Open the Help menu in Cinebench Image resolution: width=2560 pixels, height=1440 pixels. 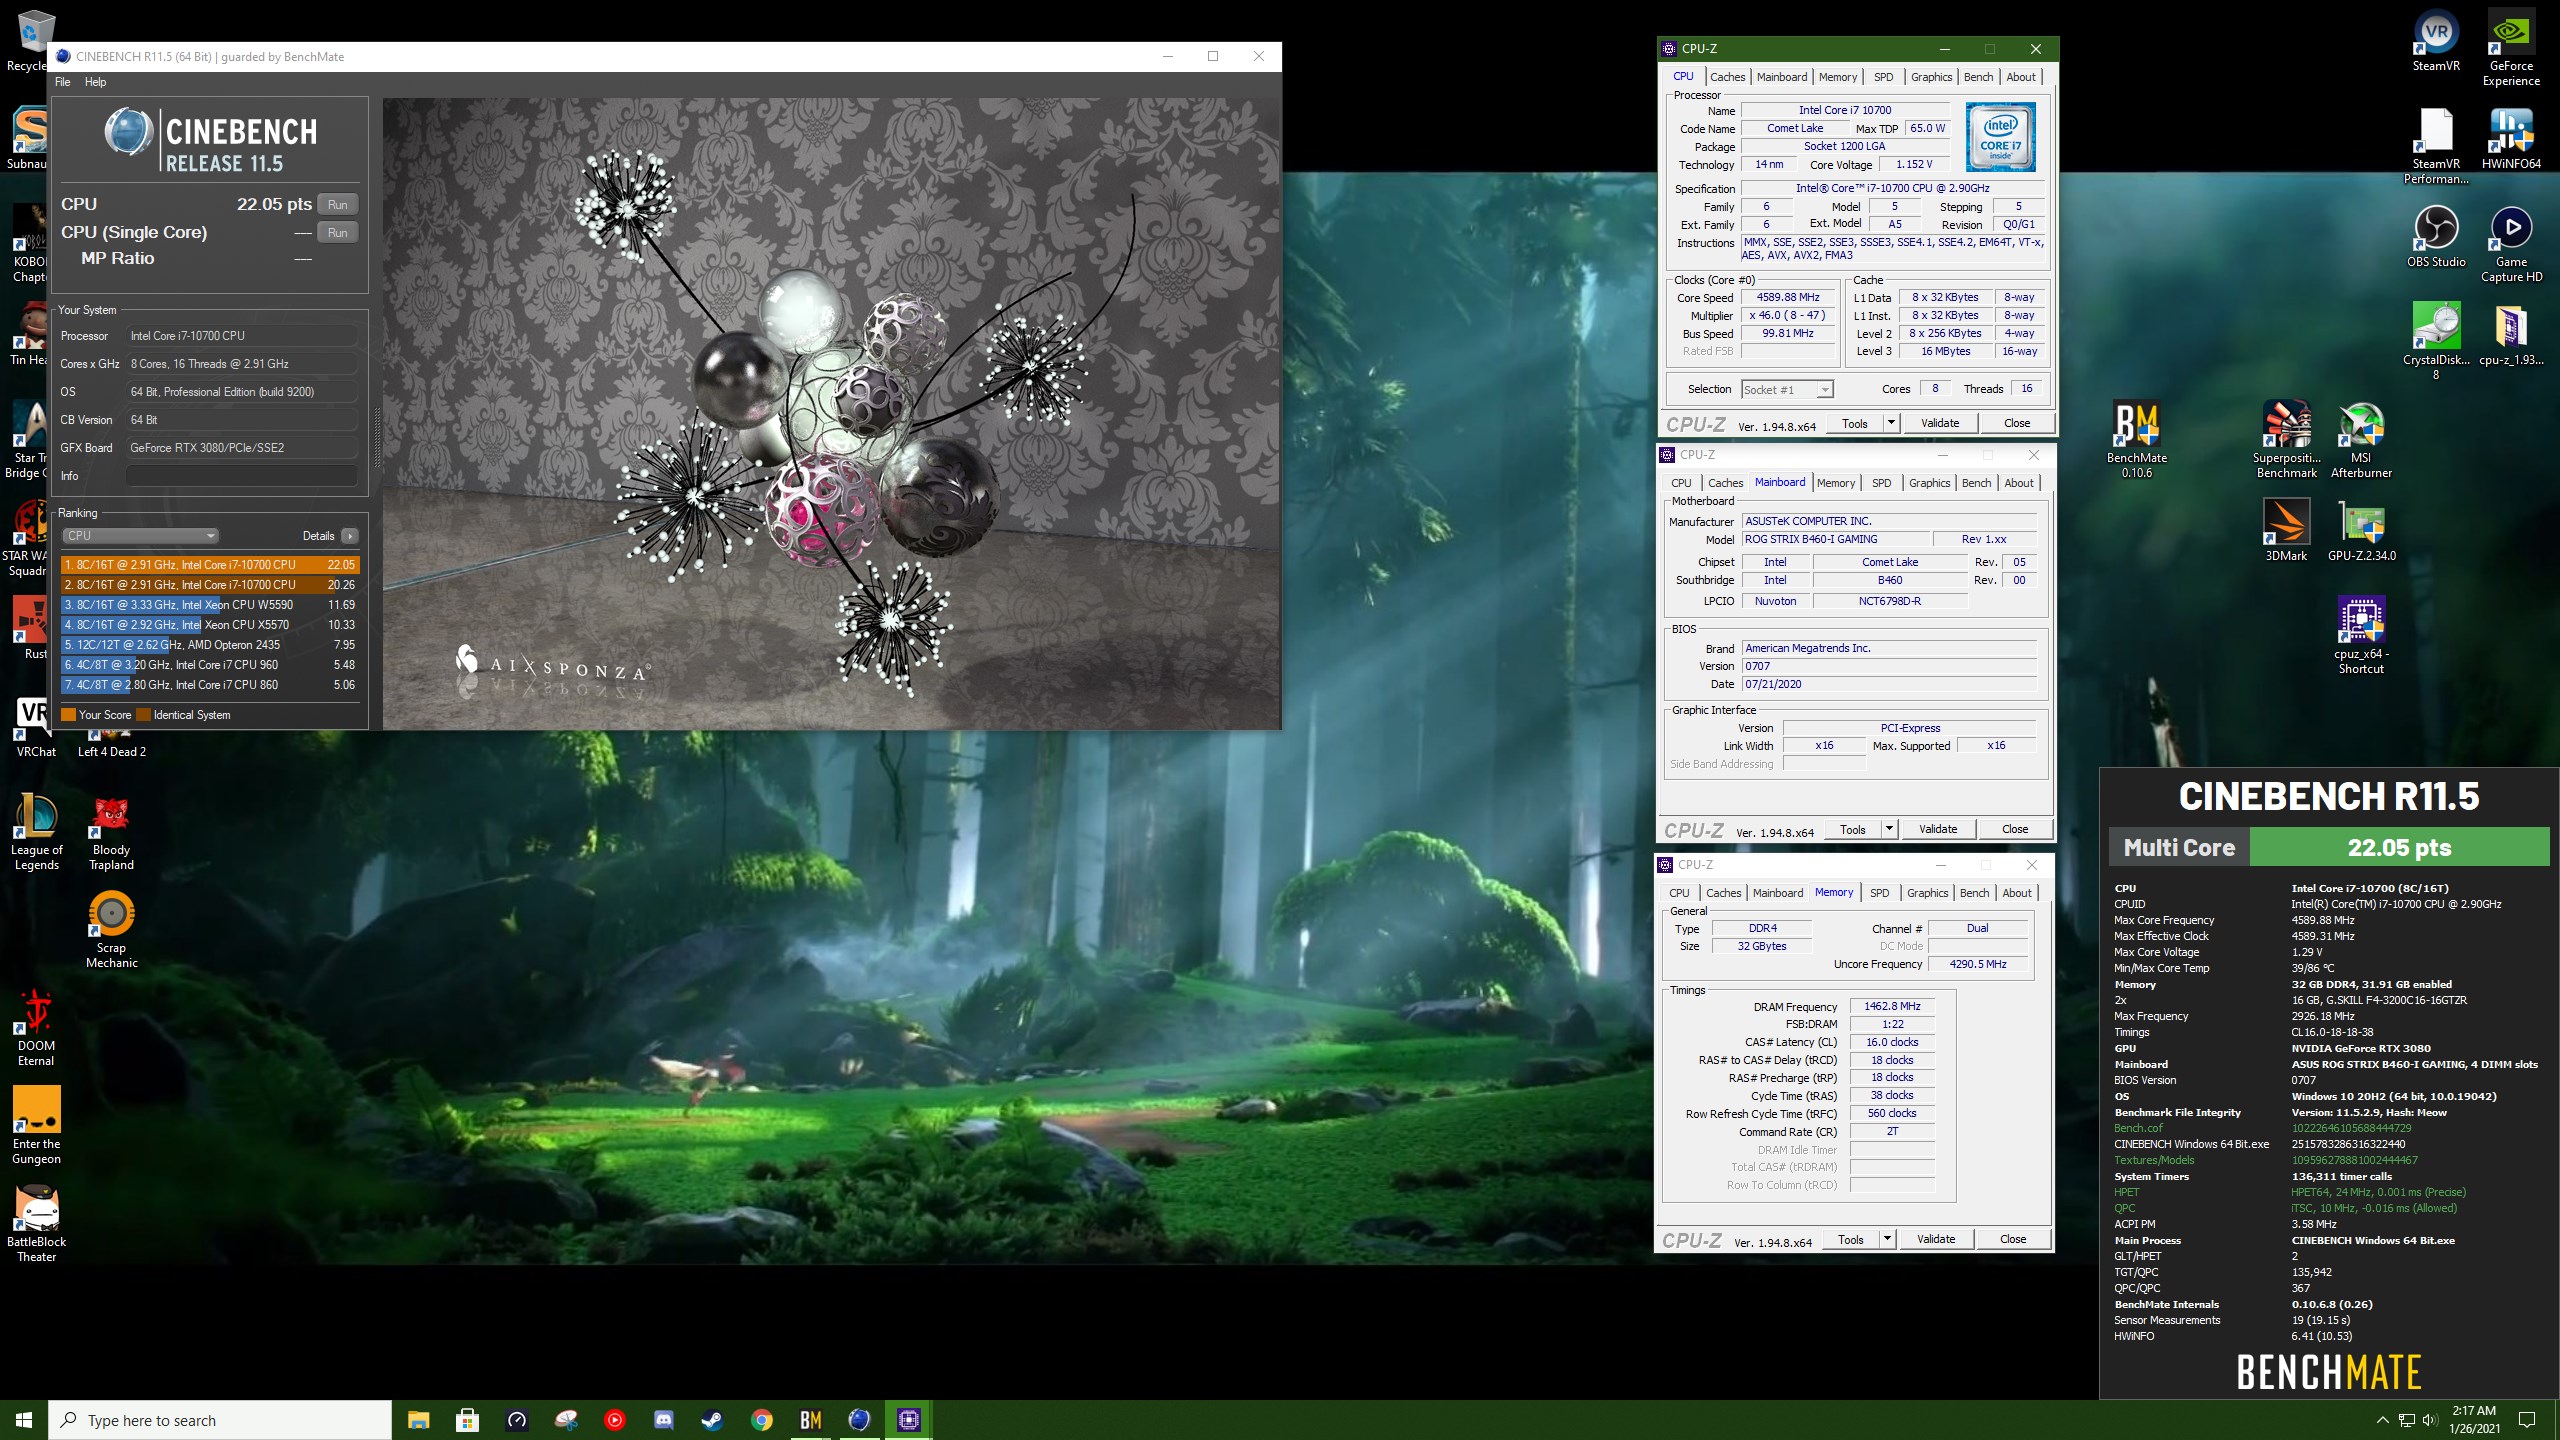pos(95,82)
